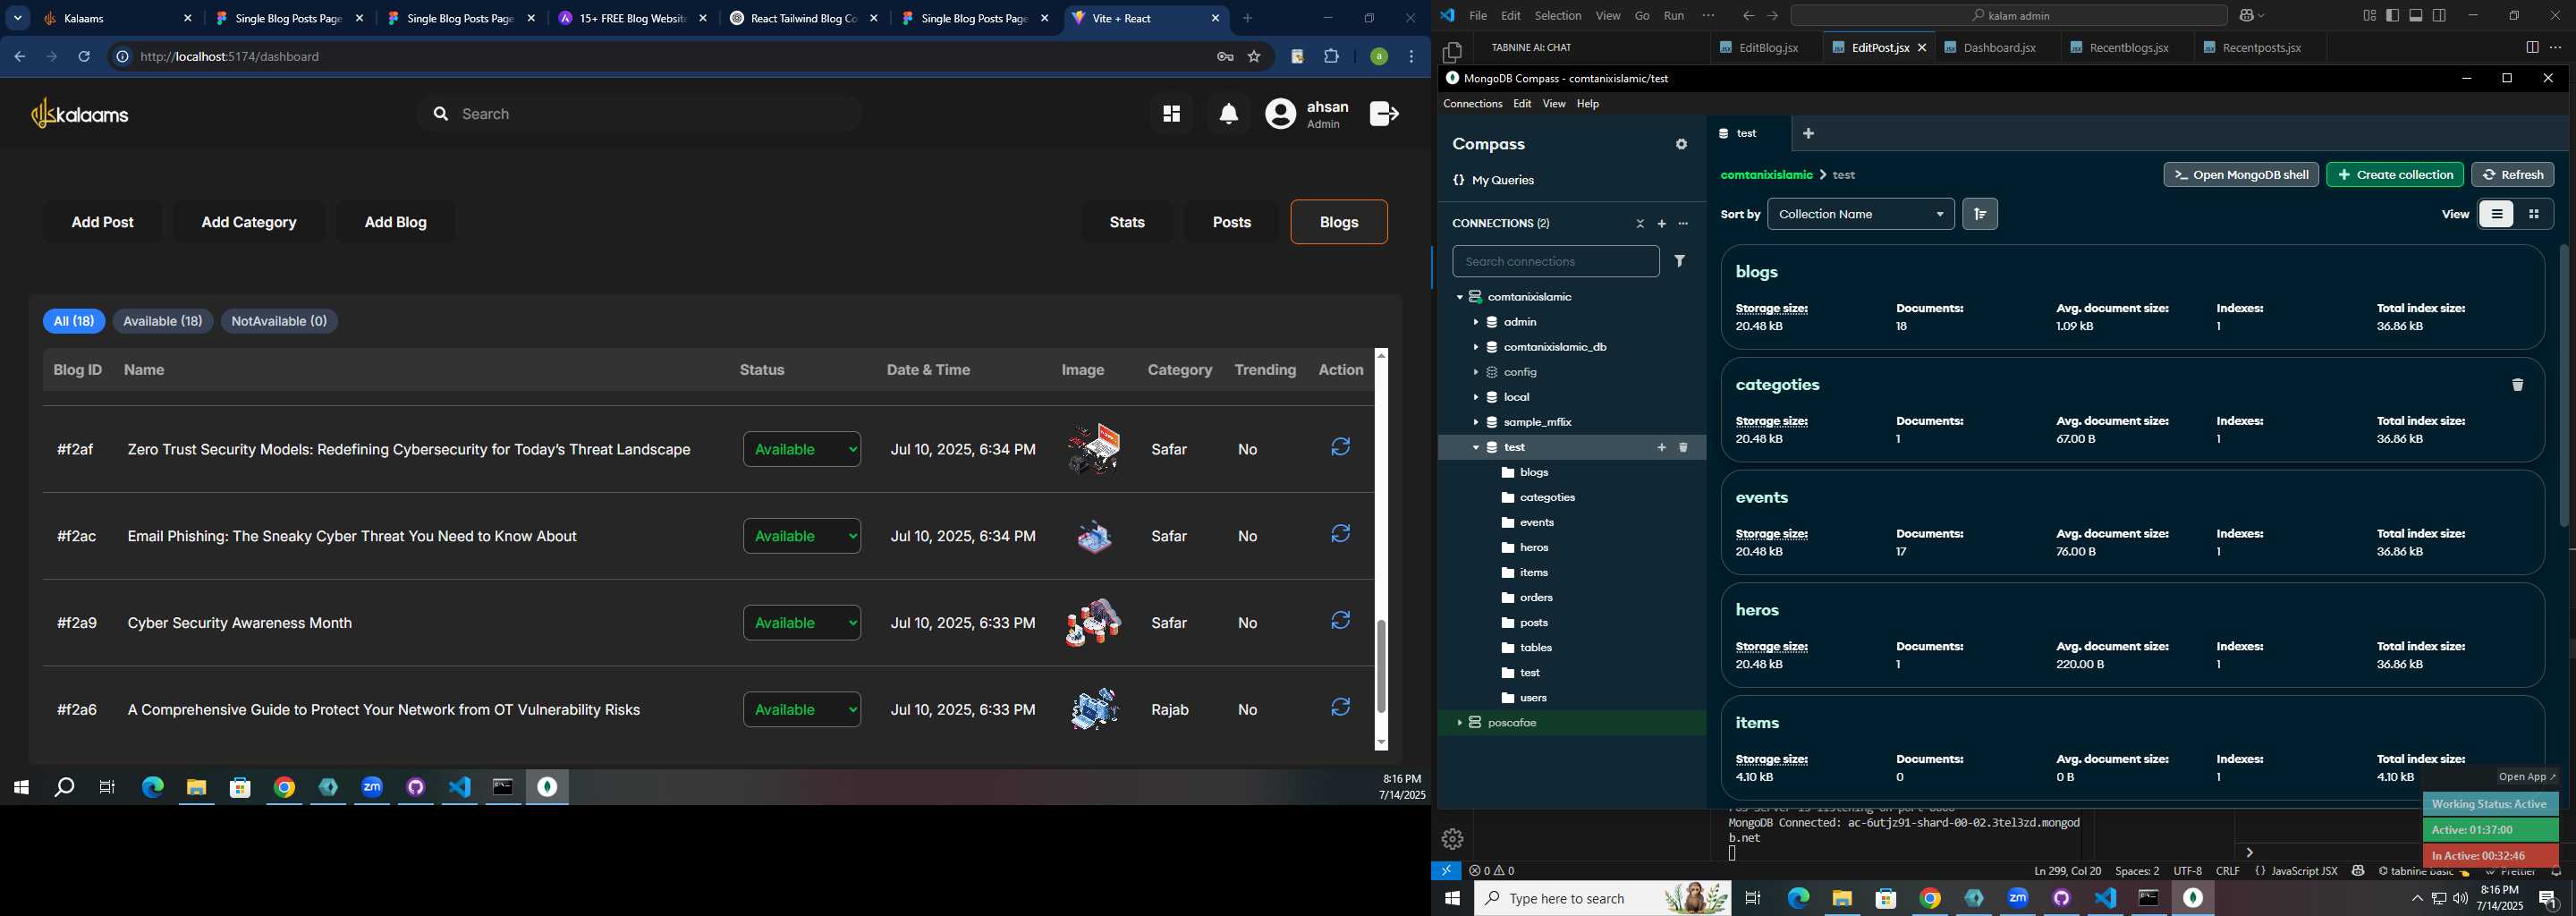Screen dimensions: 2576x916
Task: Open status dropdown for OT Vulnerability blog
Action: click(x=802, y=709)
